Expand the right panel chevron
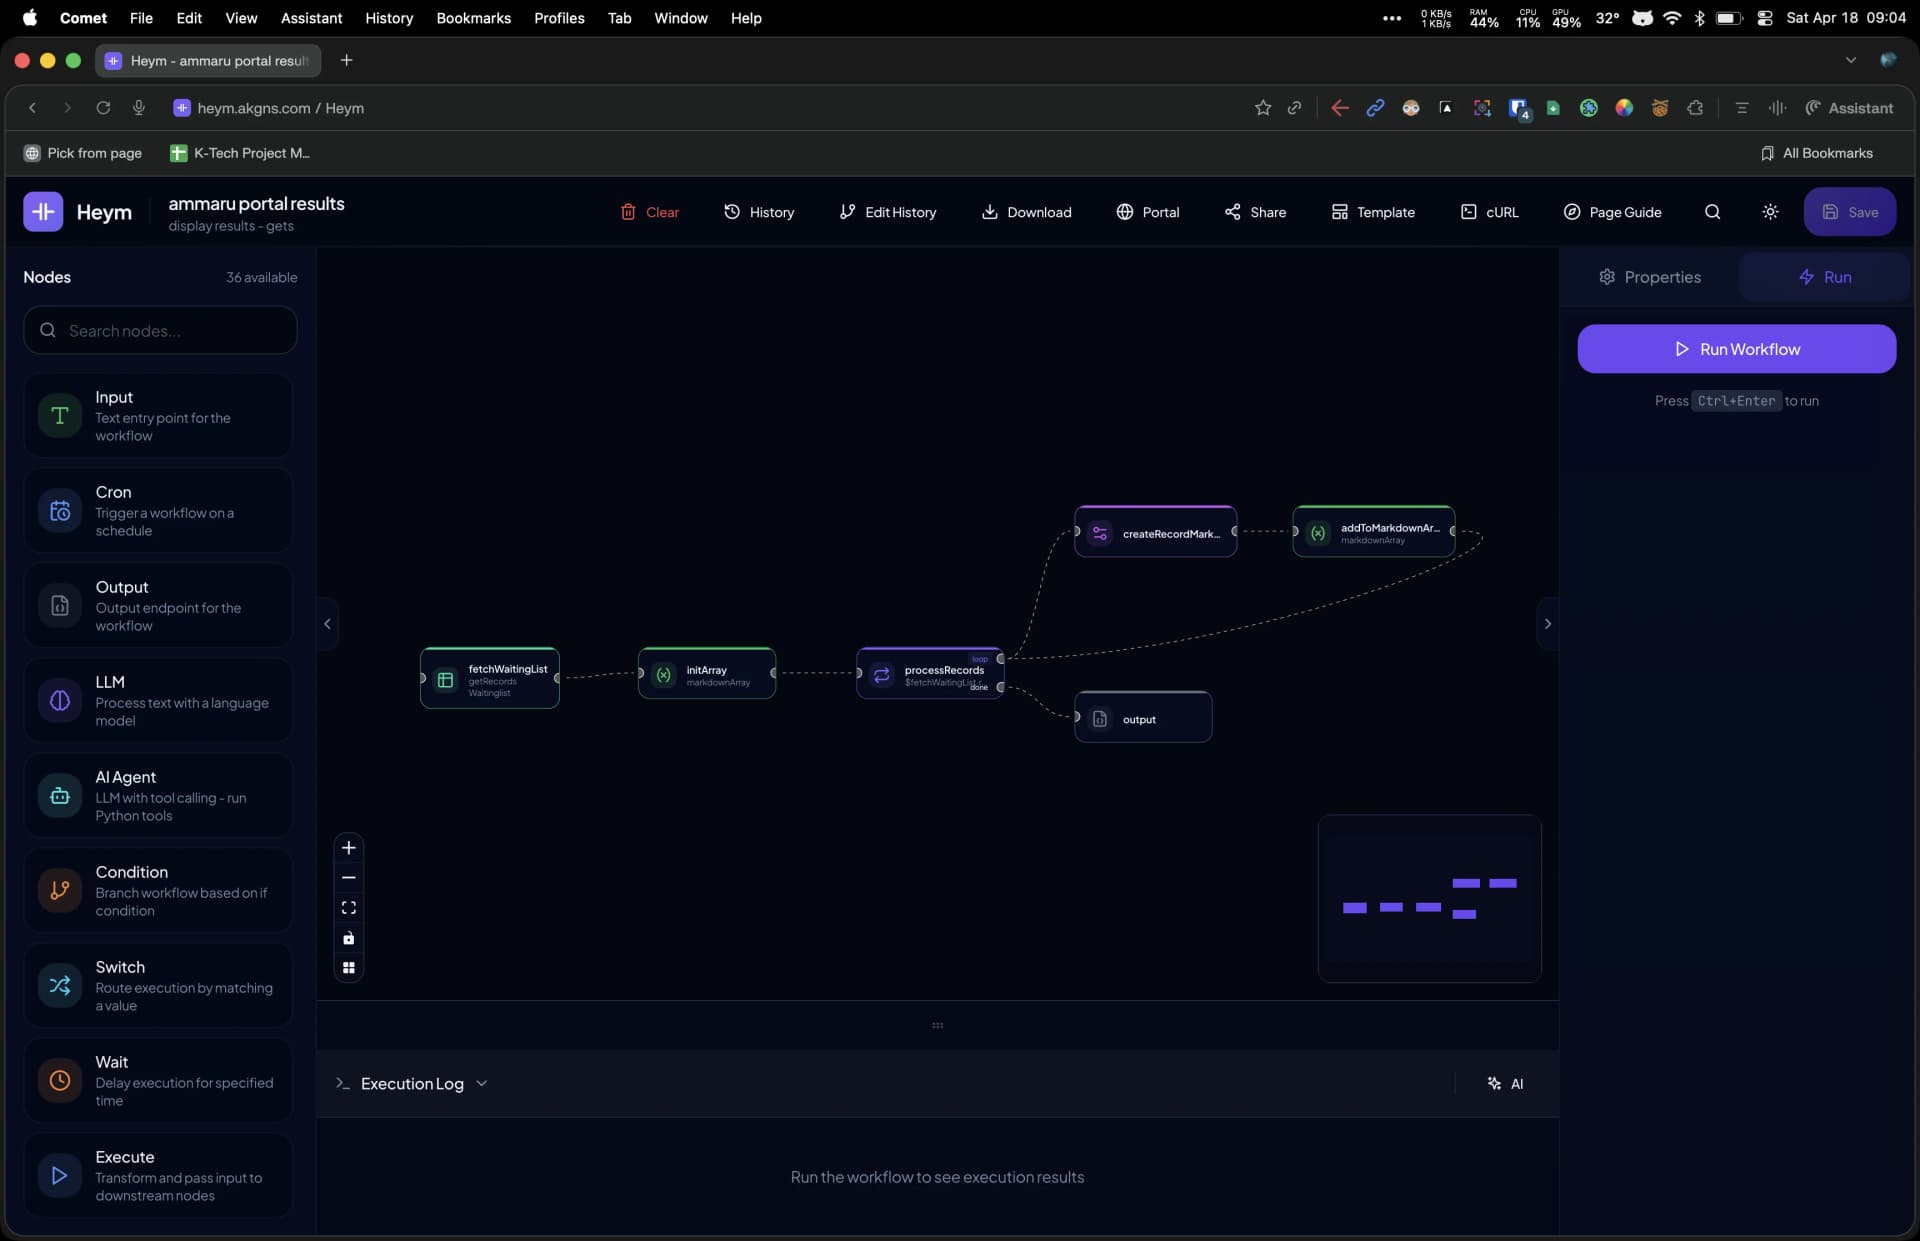The width and height of the screenshot is (1920, 1241). [x=1546, y=623]
